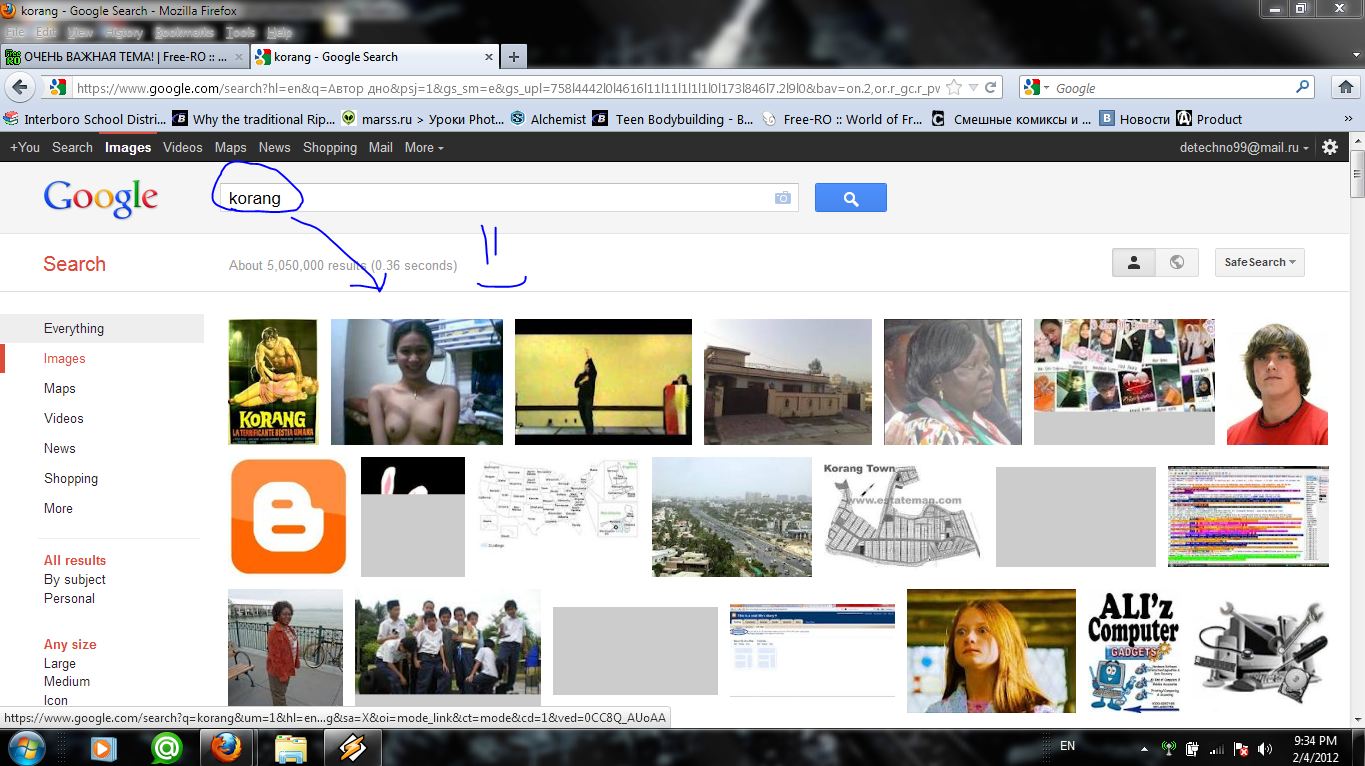
Task: Open Winamp taskbar icon
Action: pyautogui.click(x=352, y=748)
